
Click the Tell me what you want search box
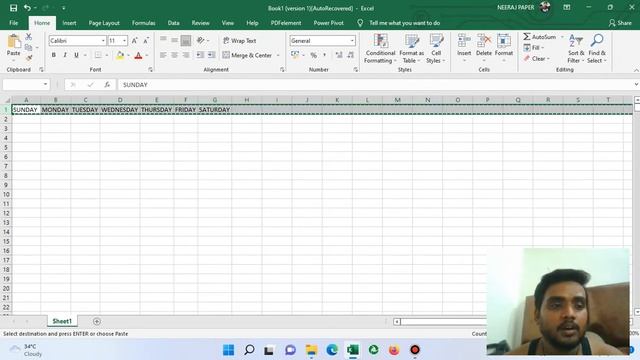pyautogui.click(x=404, y=23)
